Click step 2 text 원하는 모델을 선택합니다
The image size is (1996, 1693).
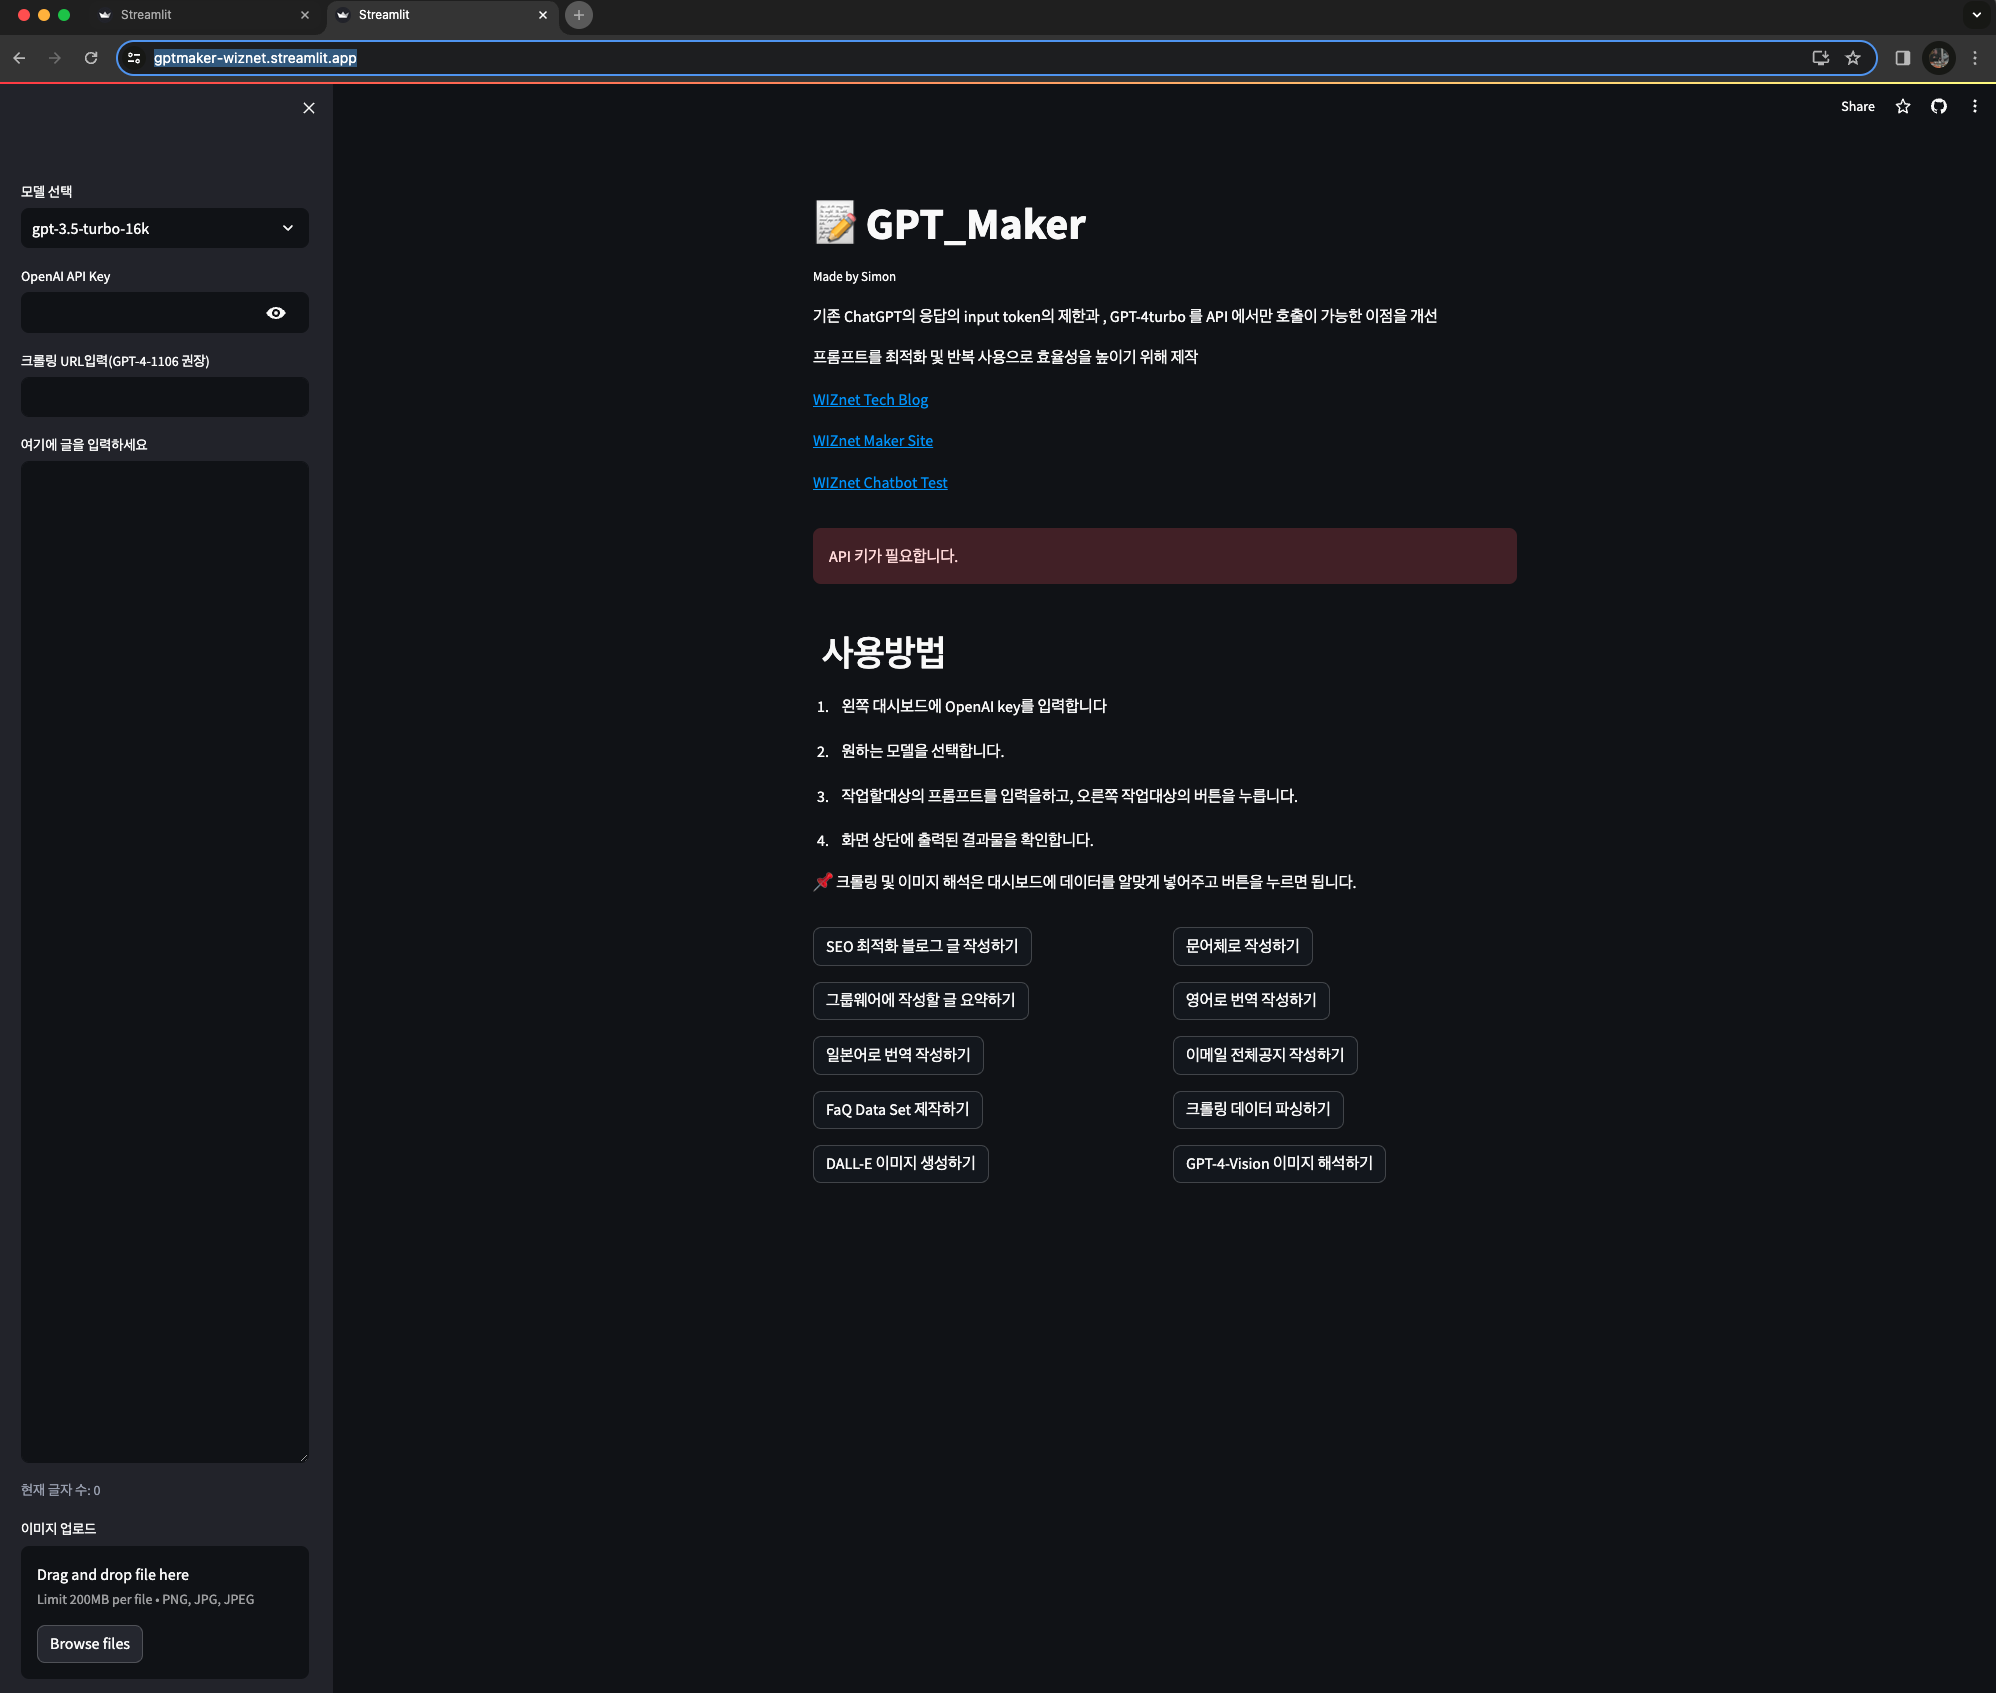pos(922,751)
